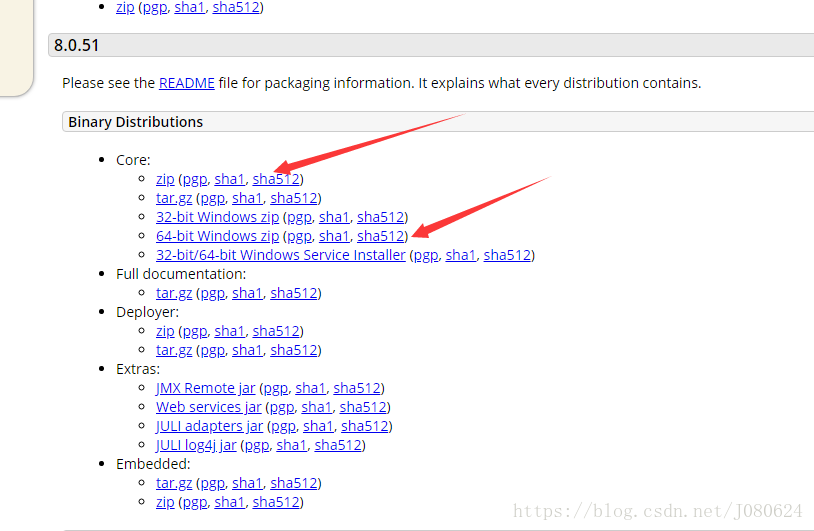Image resolution: width=814 pixels, height=531 pixels.
Task: Open pgp signature for Deployer tar.gz
Action: (x=212, y=351)
